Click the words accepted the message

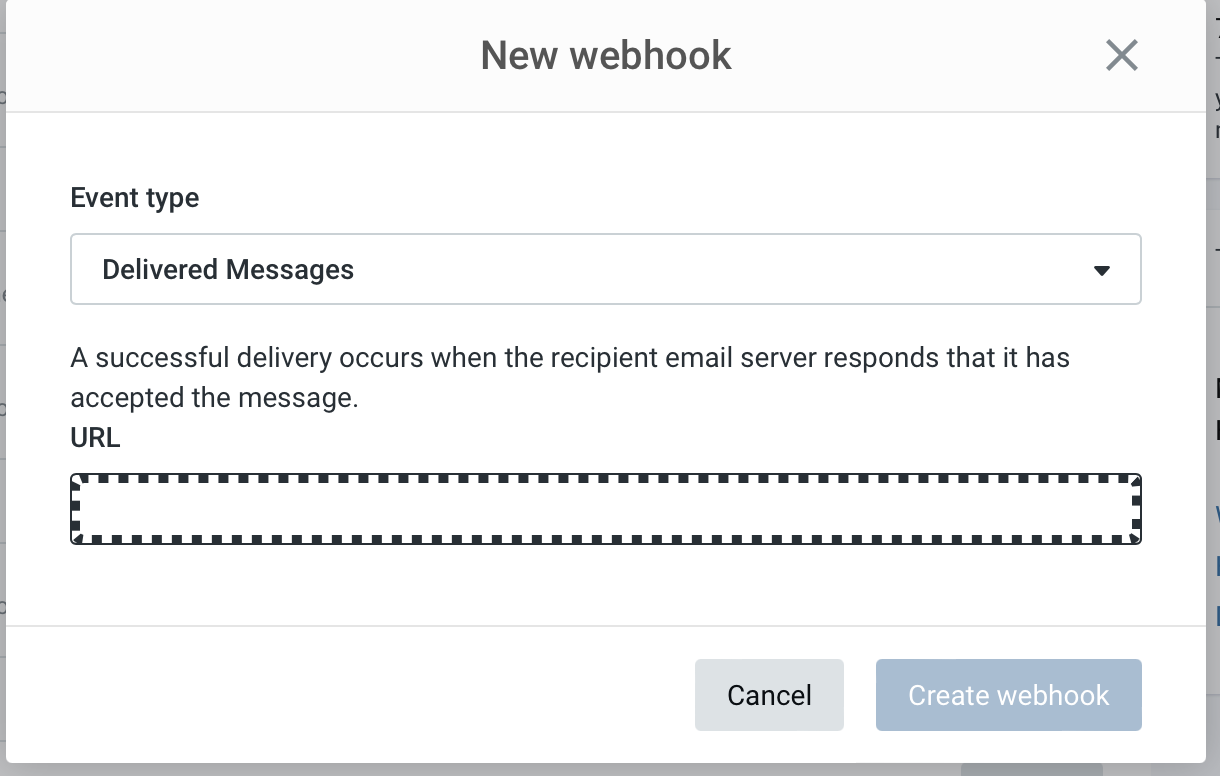point(214,398)
